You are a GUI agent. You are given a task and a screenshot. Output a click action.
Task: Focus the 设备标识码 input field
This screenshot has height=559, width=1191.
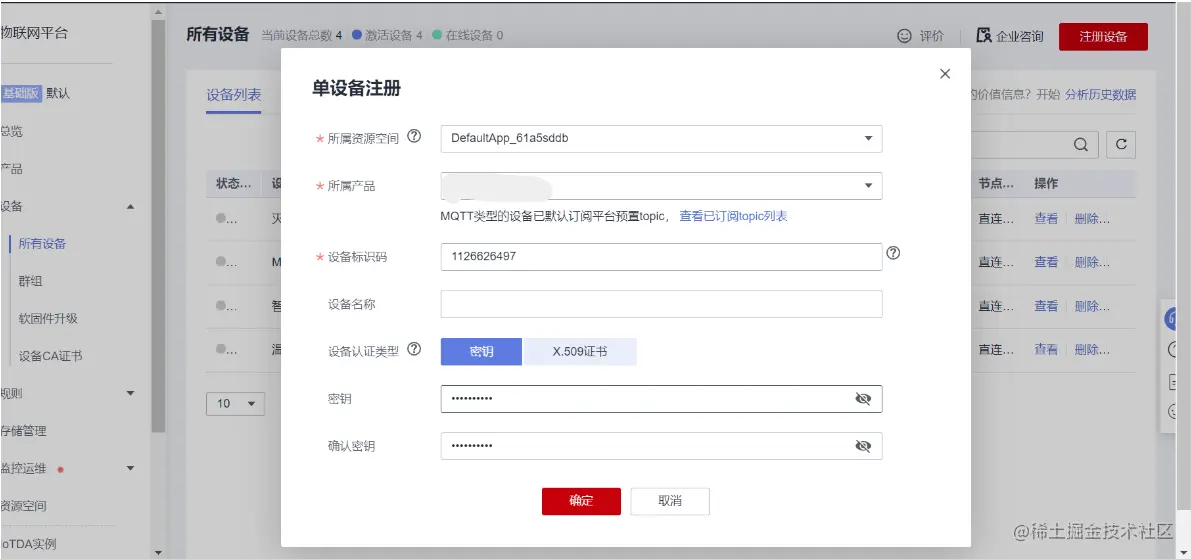click(661, 257)
